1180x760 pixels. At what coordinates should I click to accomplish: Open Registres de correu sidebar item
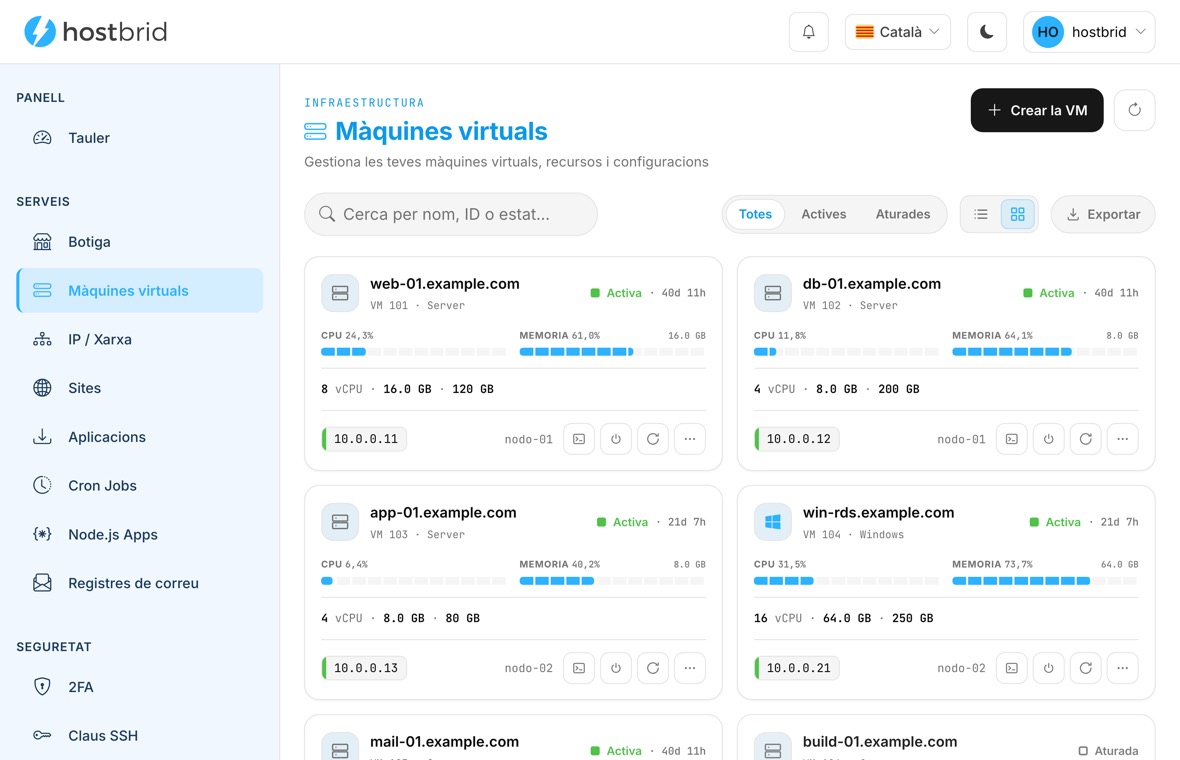point(140,583)
